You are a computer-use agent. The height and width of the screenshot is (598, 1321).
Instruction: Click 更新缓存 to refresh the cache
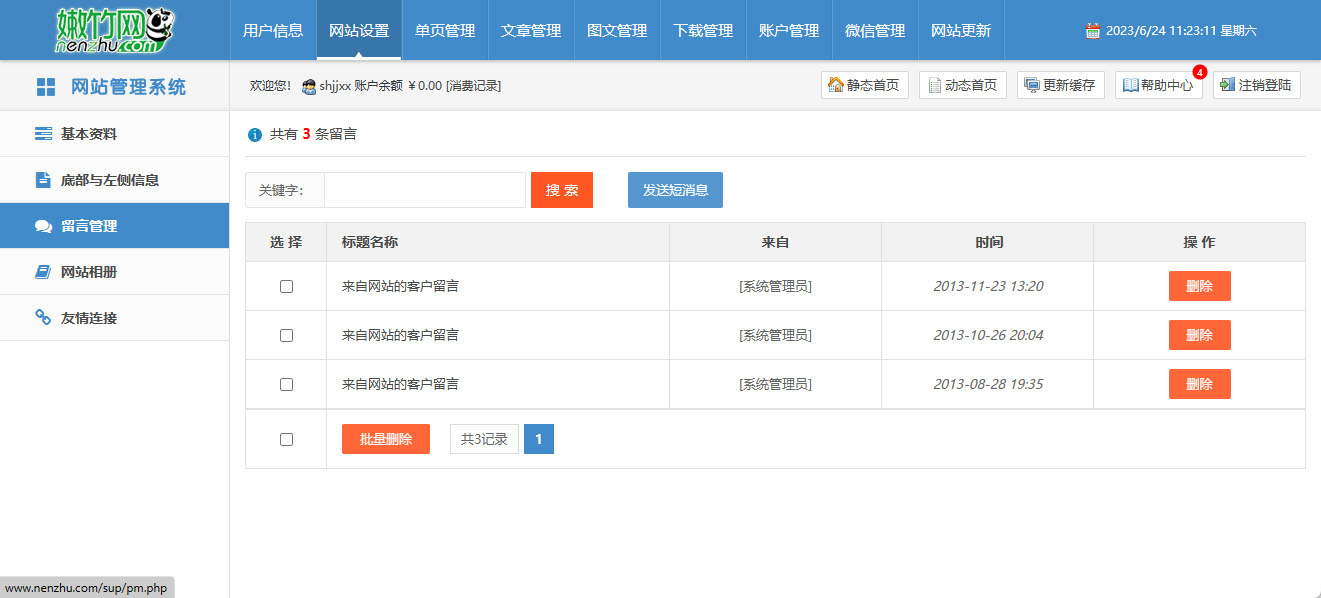coord(1060,85)
